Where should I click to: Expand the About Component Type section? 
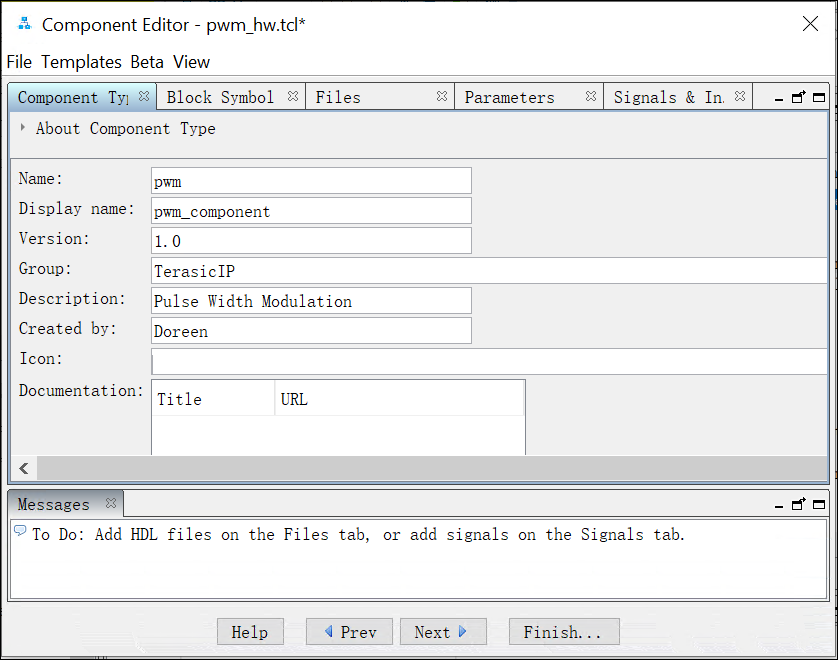tap(21, 128)
